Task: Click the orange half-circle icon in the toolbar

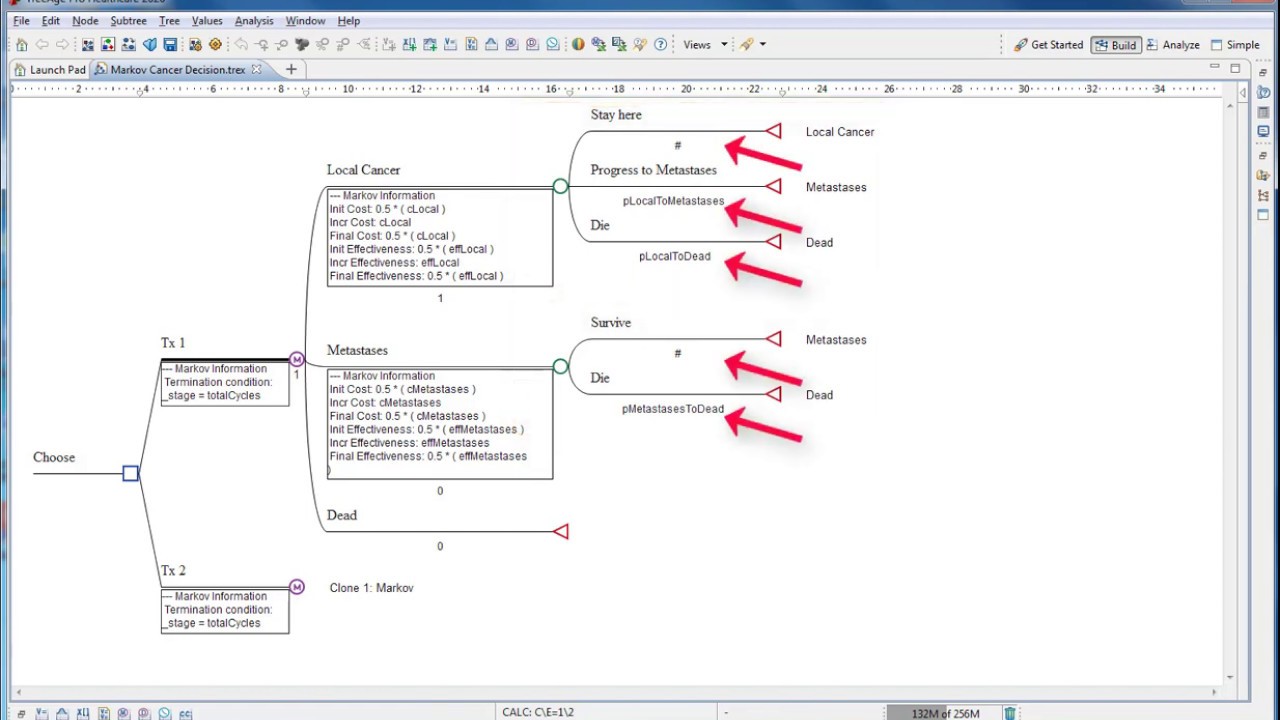Action: pos(578,45)
